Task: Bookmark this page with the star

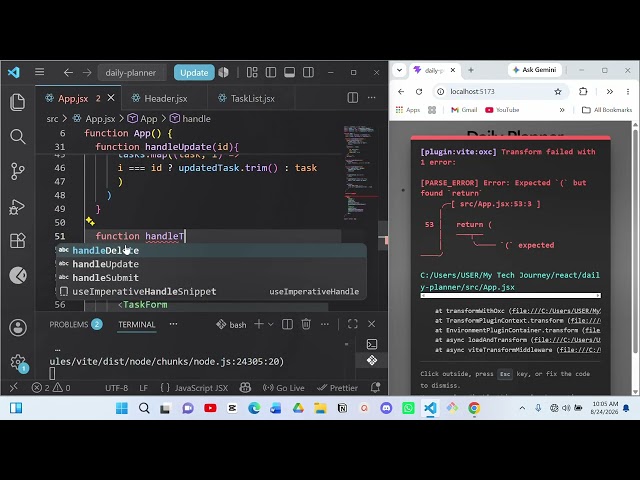Action: point(558,91)
